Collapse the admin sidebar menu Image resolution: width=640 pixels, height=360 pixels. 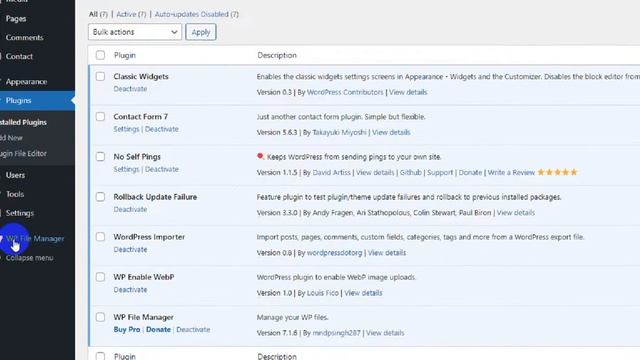(29, 258)
